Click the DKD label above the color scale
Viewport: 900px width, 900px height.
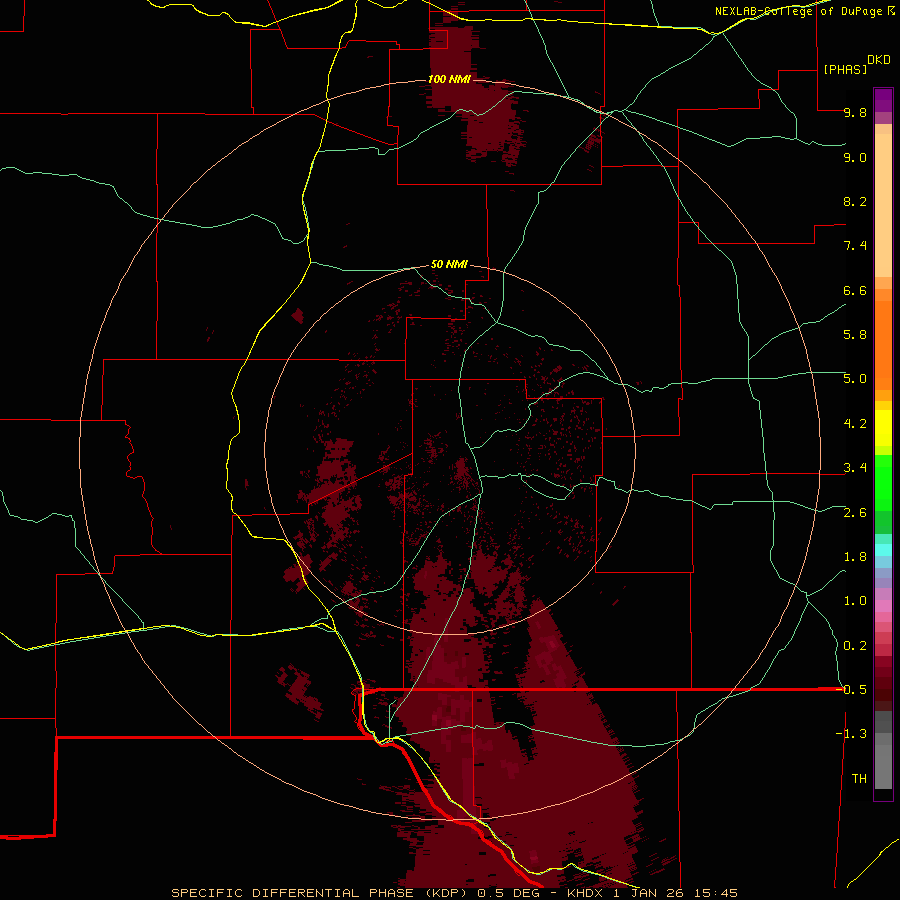point(879,60)
